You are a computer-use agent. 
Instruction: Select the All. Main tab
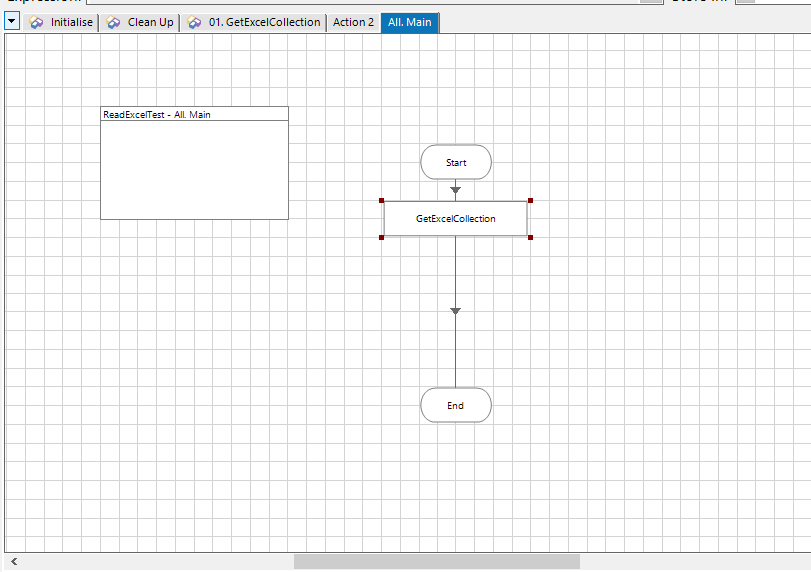point(410,23)
